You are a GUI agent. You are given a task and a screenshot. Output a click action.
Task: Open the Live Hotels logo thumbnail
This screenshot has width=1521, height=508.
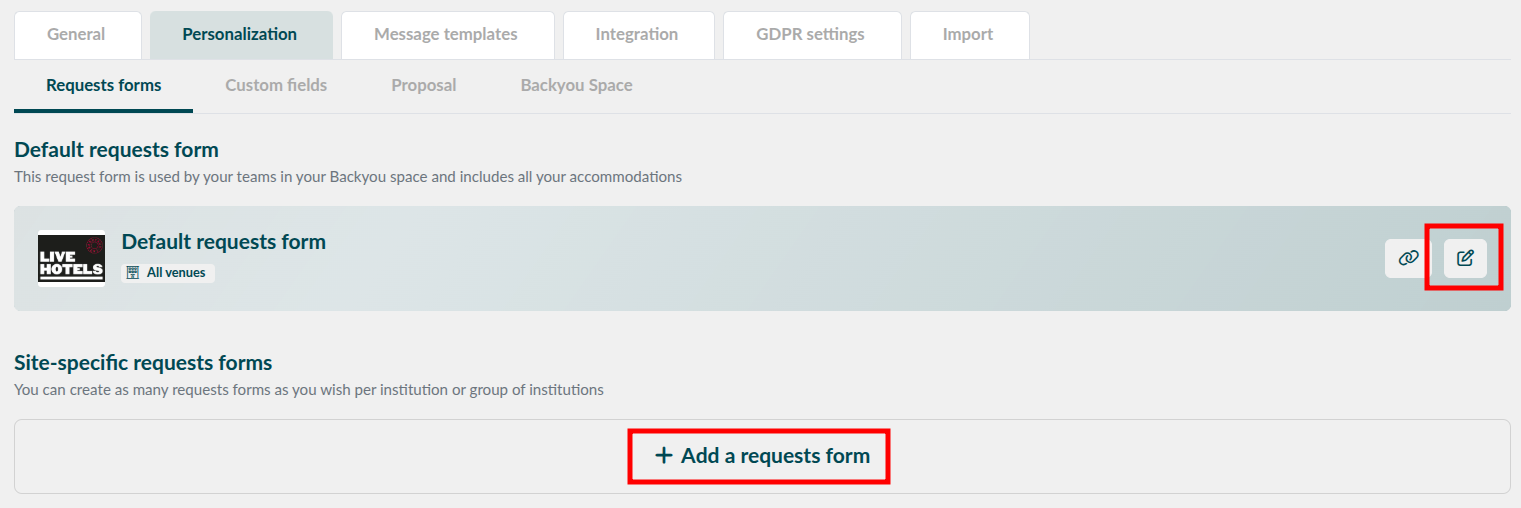pos(71,258)
